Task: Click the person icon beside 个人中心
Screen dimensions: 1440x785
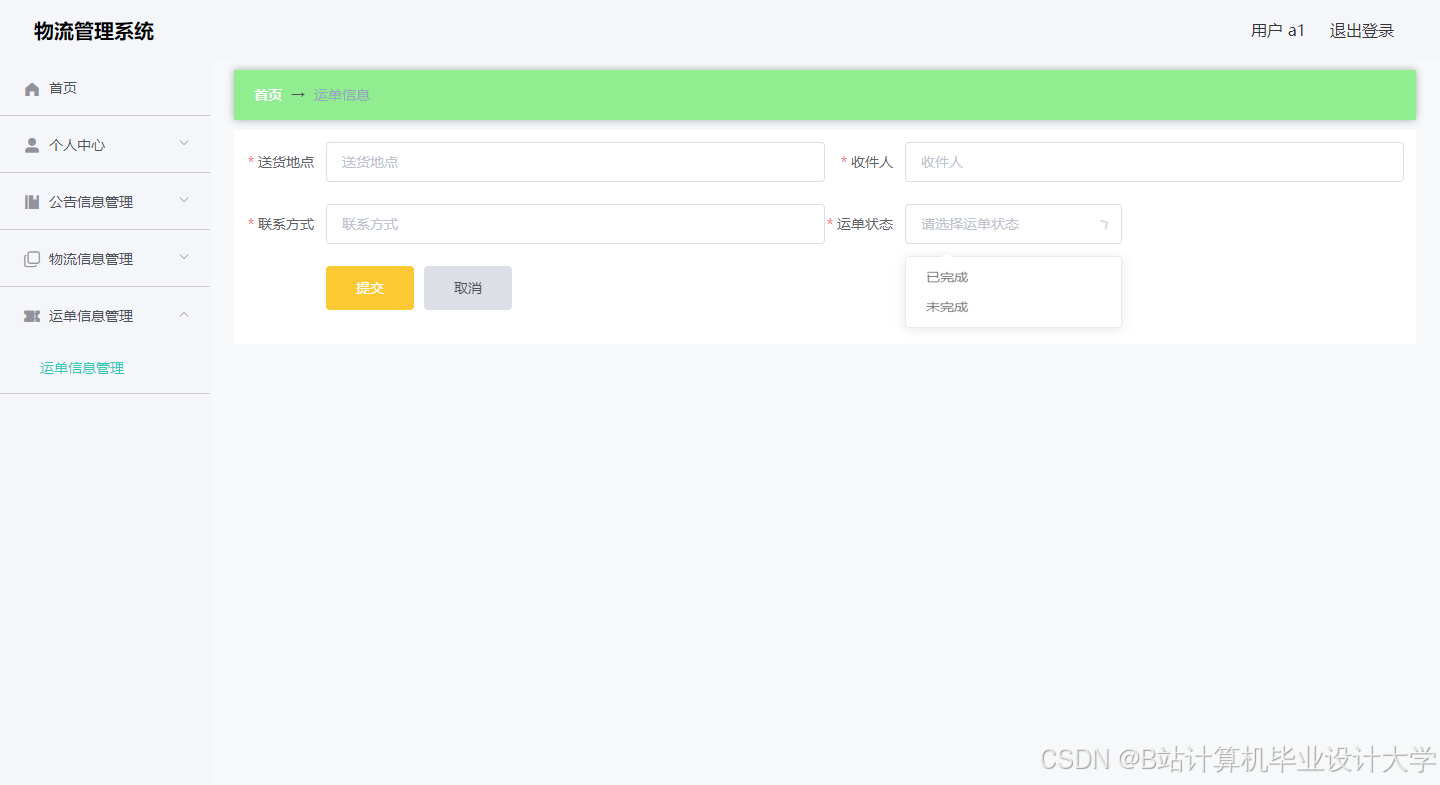Action: (x=32, y=145)
